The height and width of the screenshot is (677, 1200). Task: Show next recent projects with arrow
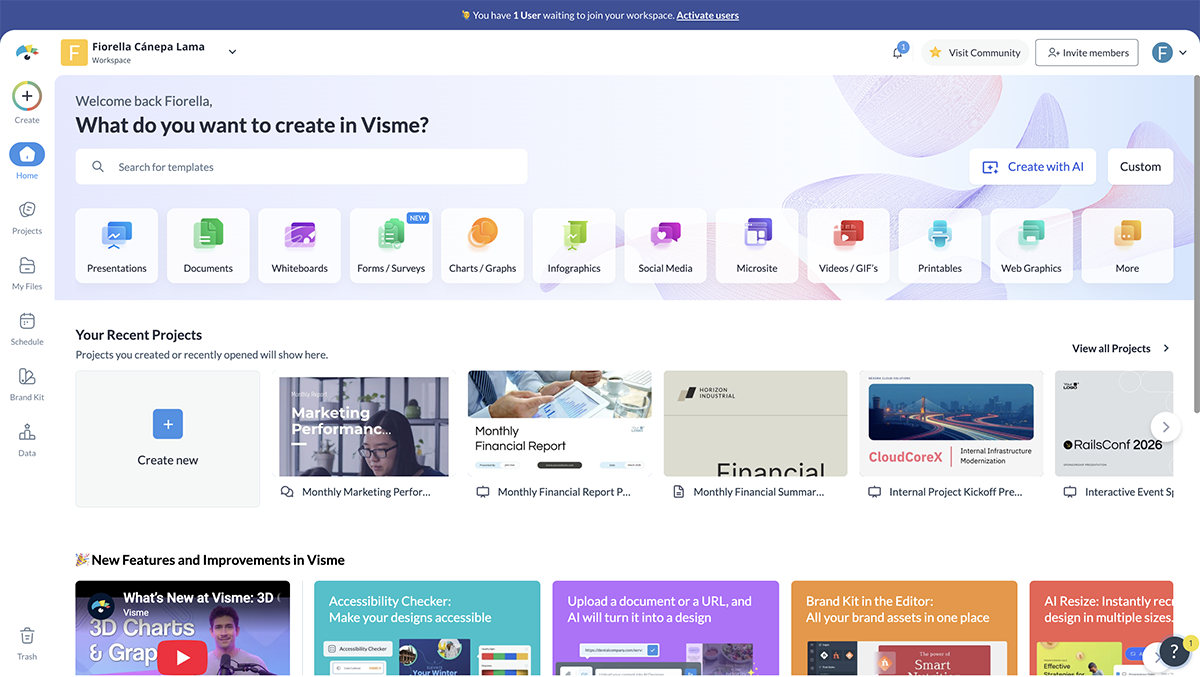pyautogui.click(x=1165, y=427)
